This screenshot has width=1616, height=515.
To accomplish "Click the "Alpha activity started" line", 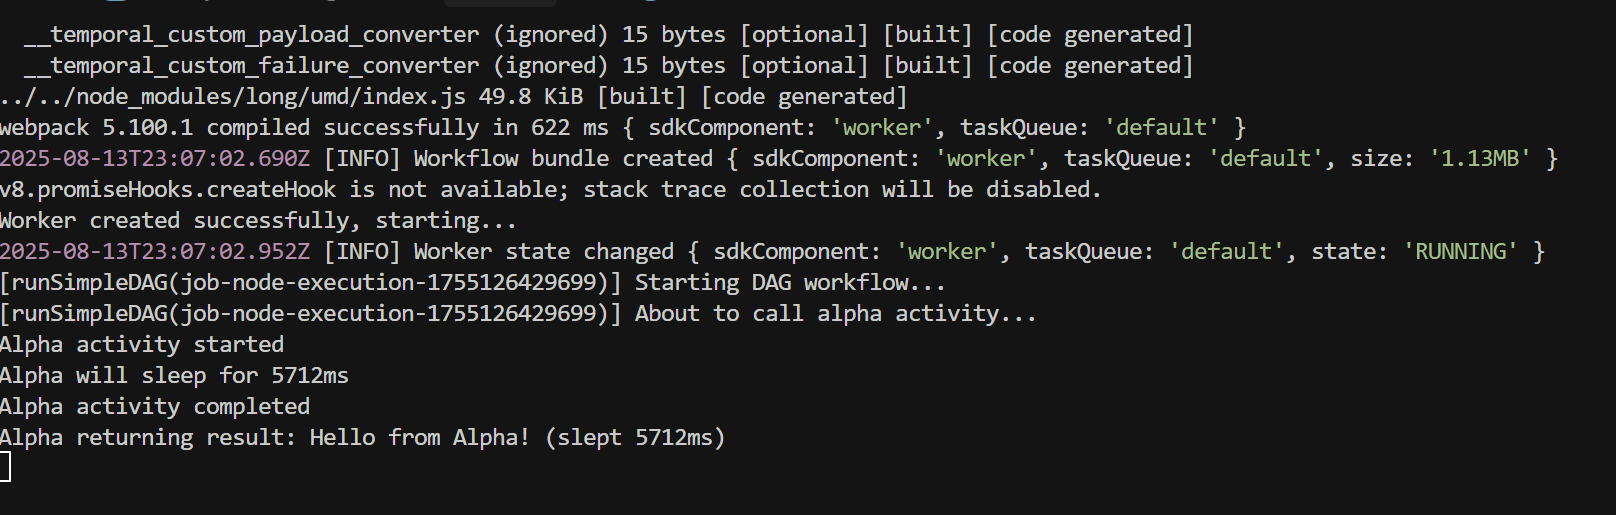I will tap(142, 345).
